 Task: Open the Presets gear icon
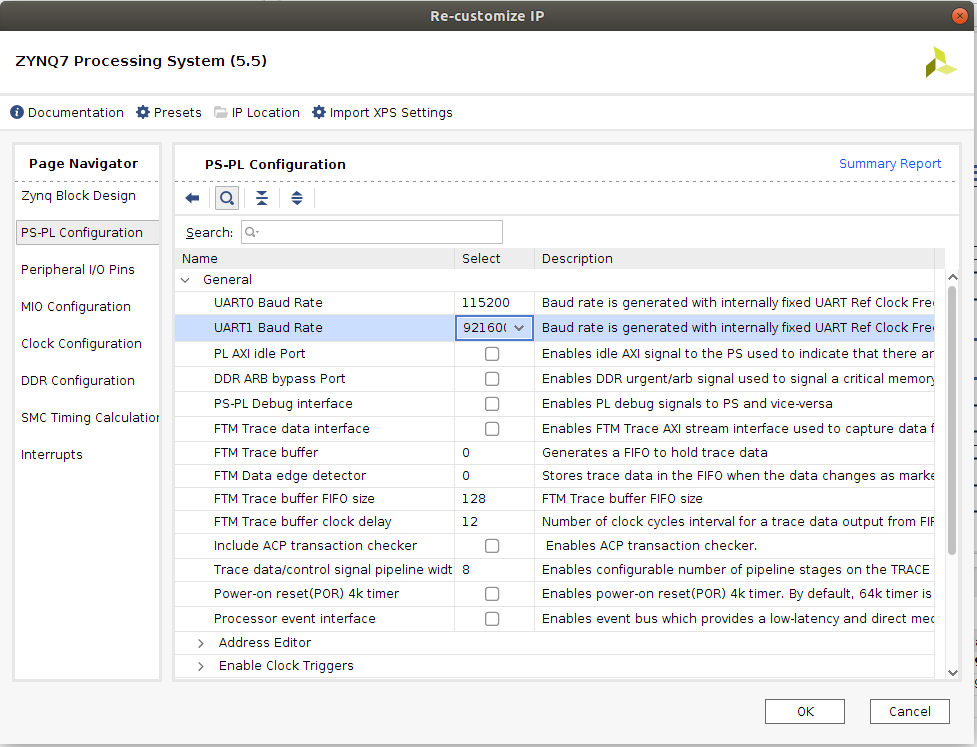(x=143, y=113)
